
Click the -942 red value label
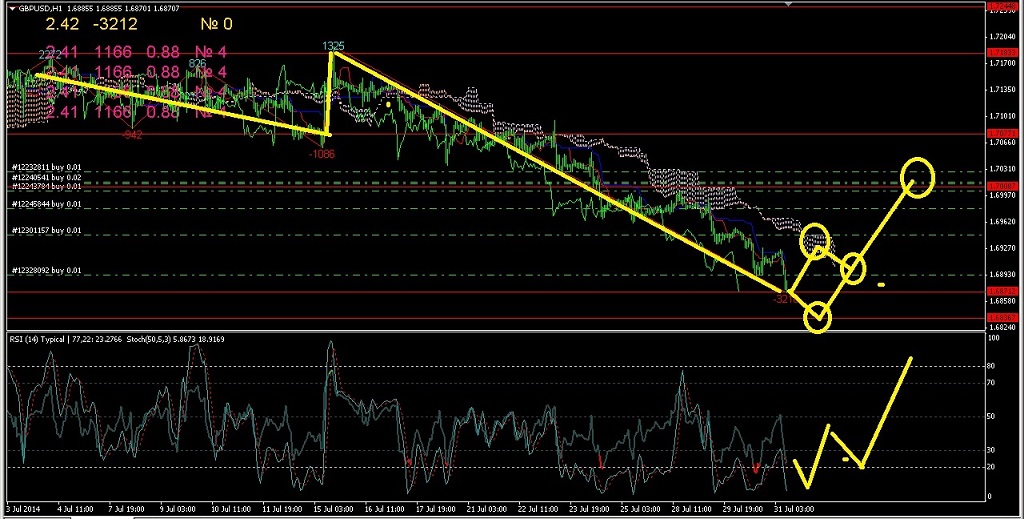point(131,134)
